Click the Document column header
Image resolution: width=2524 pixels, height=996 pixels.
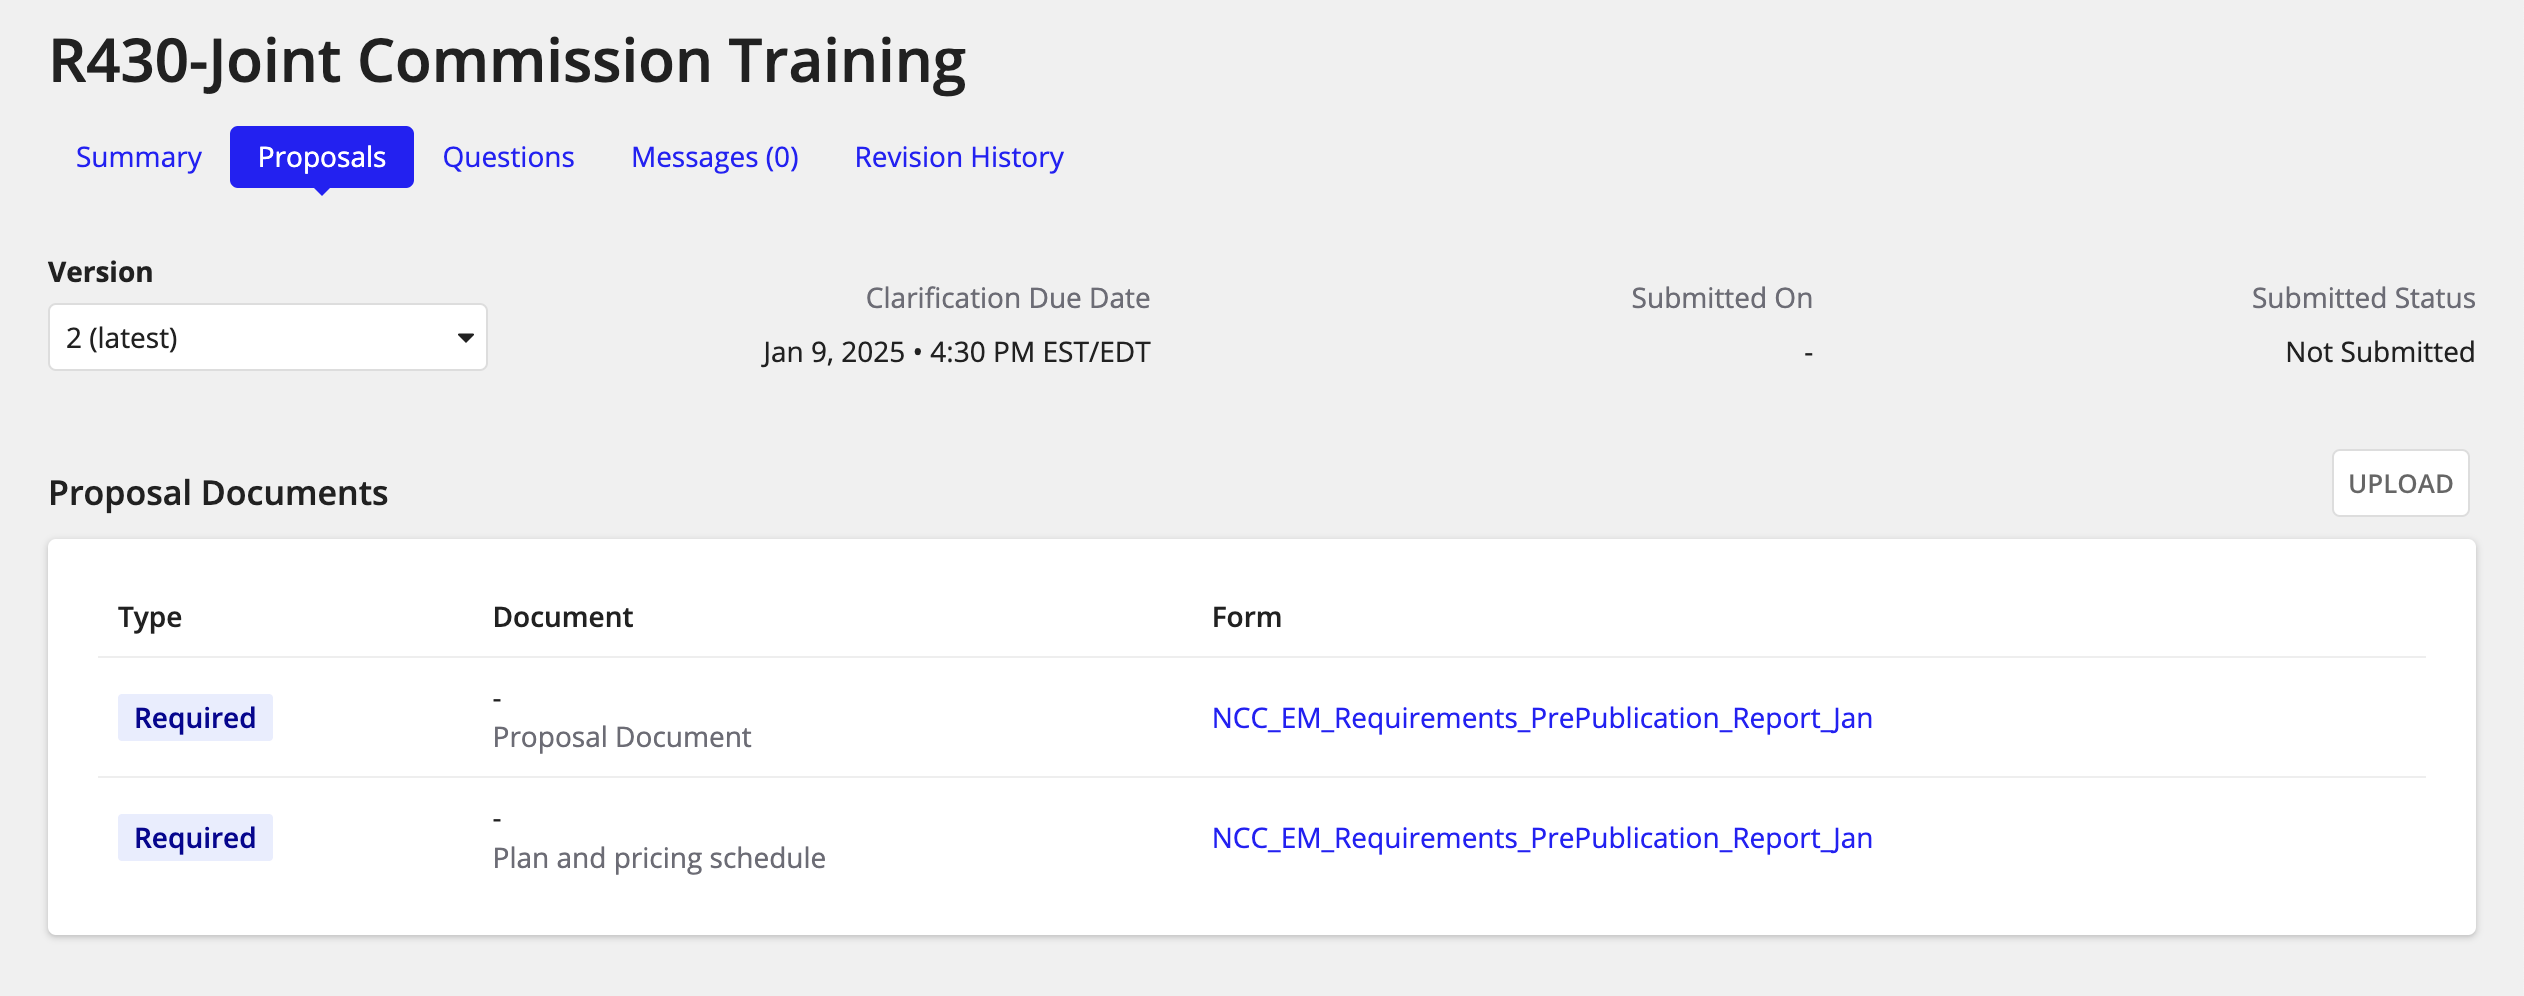click(562, 617)
